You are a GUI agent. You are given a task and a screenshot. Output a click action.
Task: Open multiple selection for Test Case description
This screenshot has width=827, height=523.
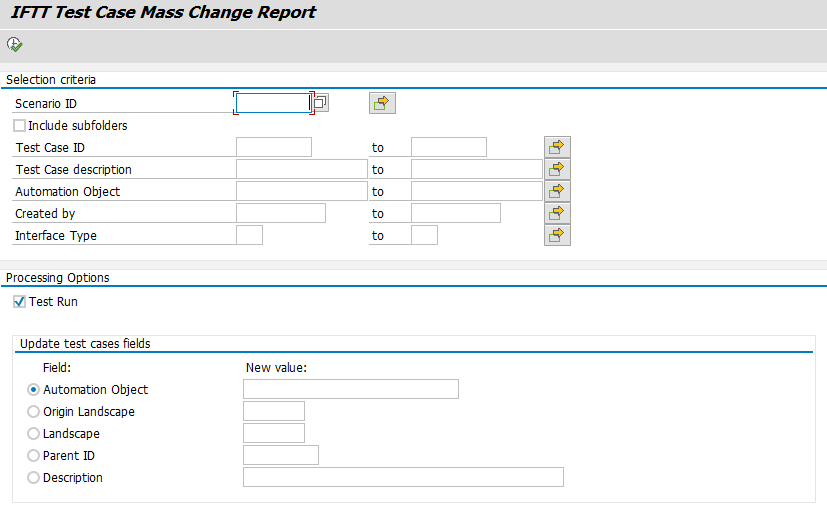tap(557, 169)
